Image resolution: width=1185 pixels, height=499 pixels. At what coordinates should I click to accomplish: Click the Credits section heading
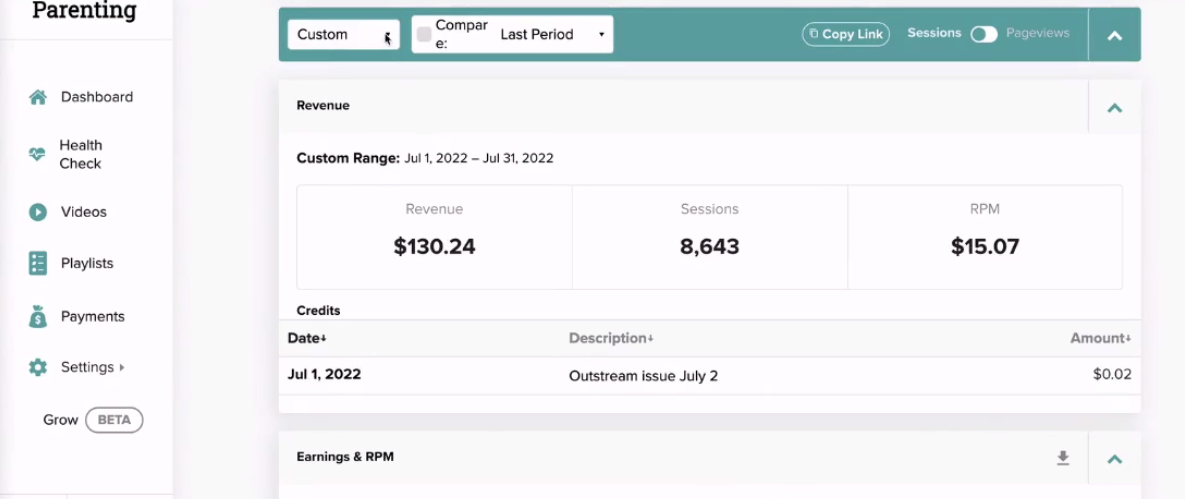pyautogui.click(x=318, y=311)
